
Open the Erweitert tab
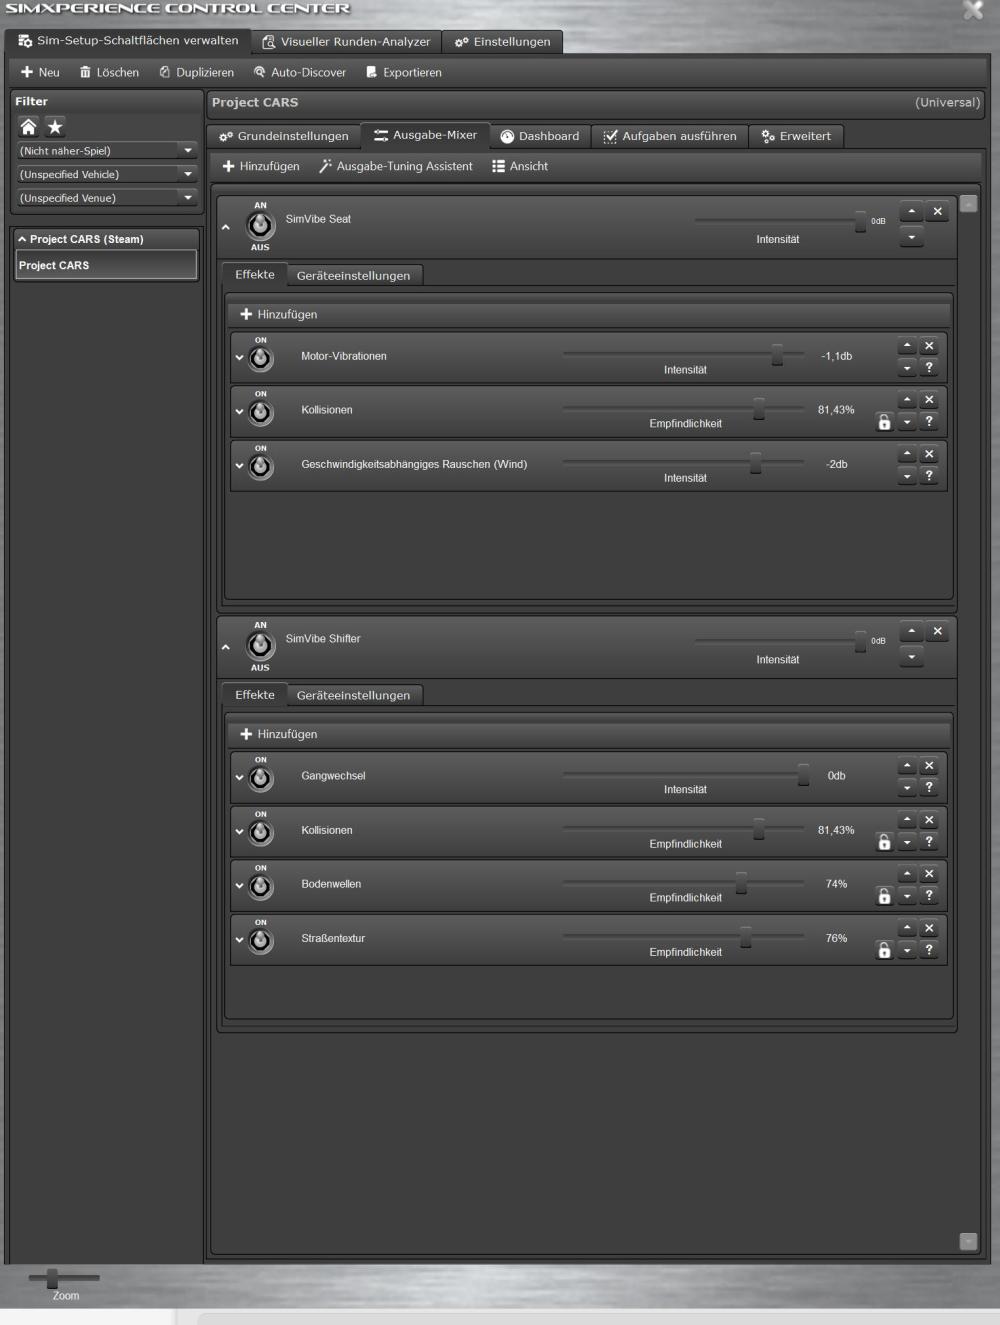(796, 136)
